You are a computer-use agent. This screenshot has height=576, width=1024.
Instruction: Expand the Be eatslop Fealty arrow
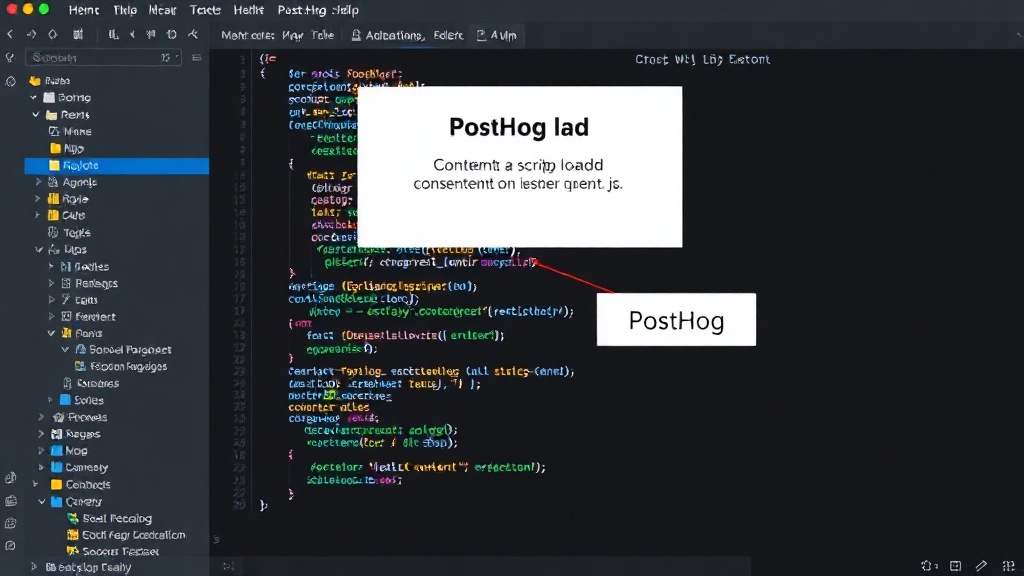pos(34,567)
